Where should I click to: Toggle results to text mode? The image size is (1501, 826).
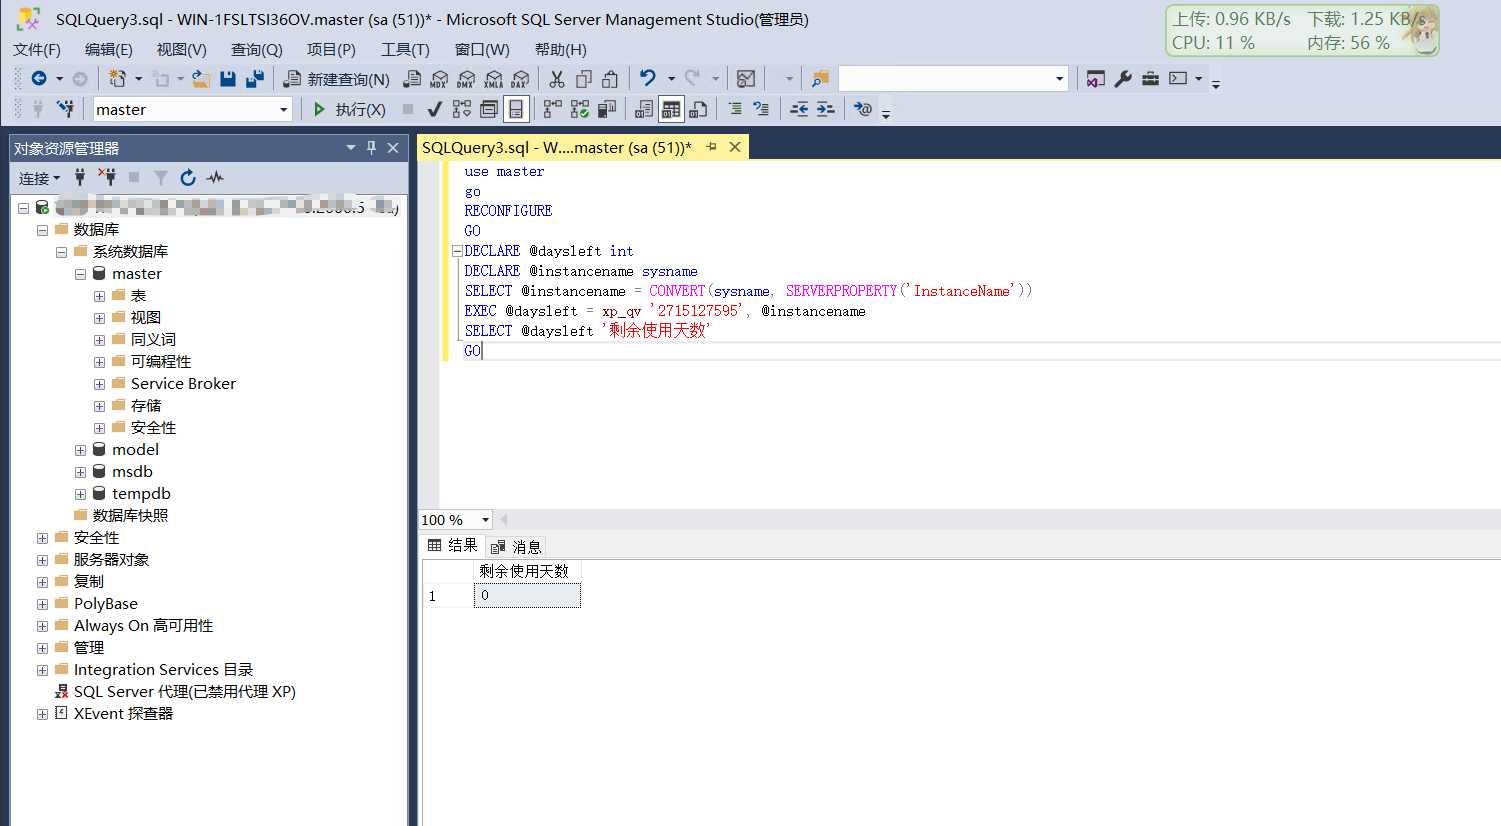pos(645,109)
